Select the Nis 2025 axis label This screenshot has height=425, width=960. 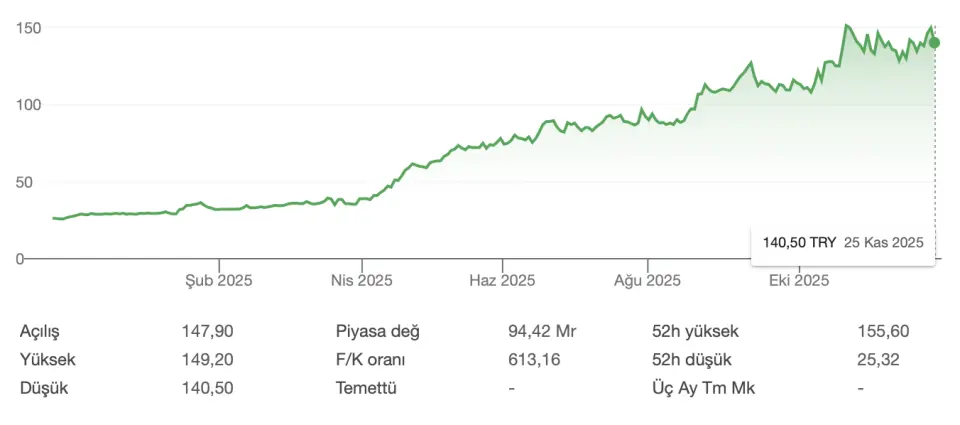(x=361, y=281)
